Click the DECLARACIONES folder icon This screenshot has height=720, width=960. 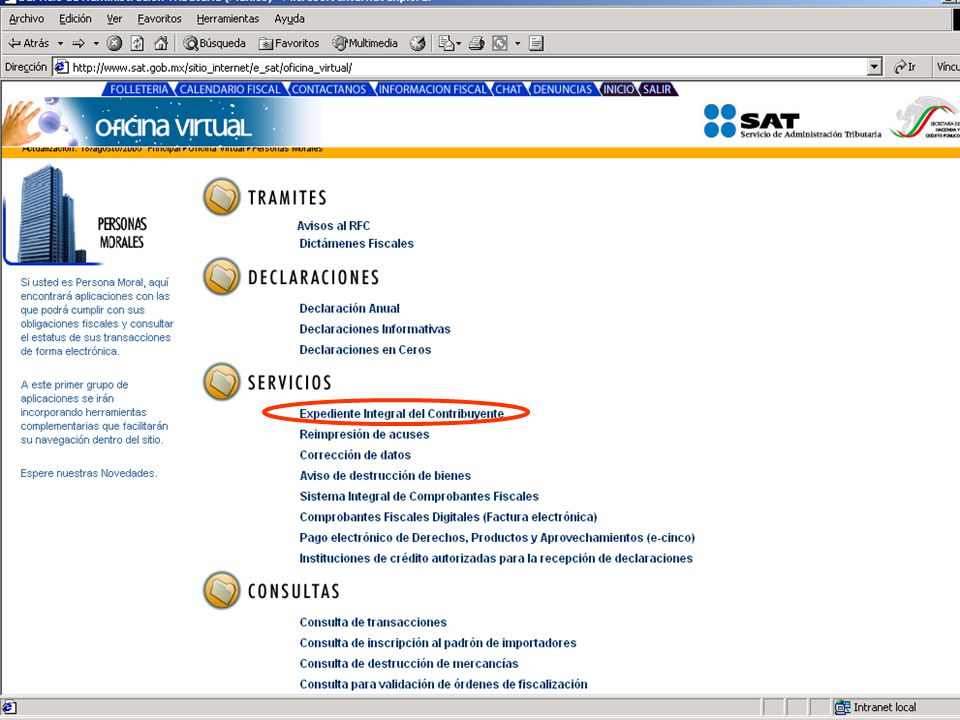pos(222,276)
